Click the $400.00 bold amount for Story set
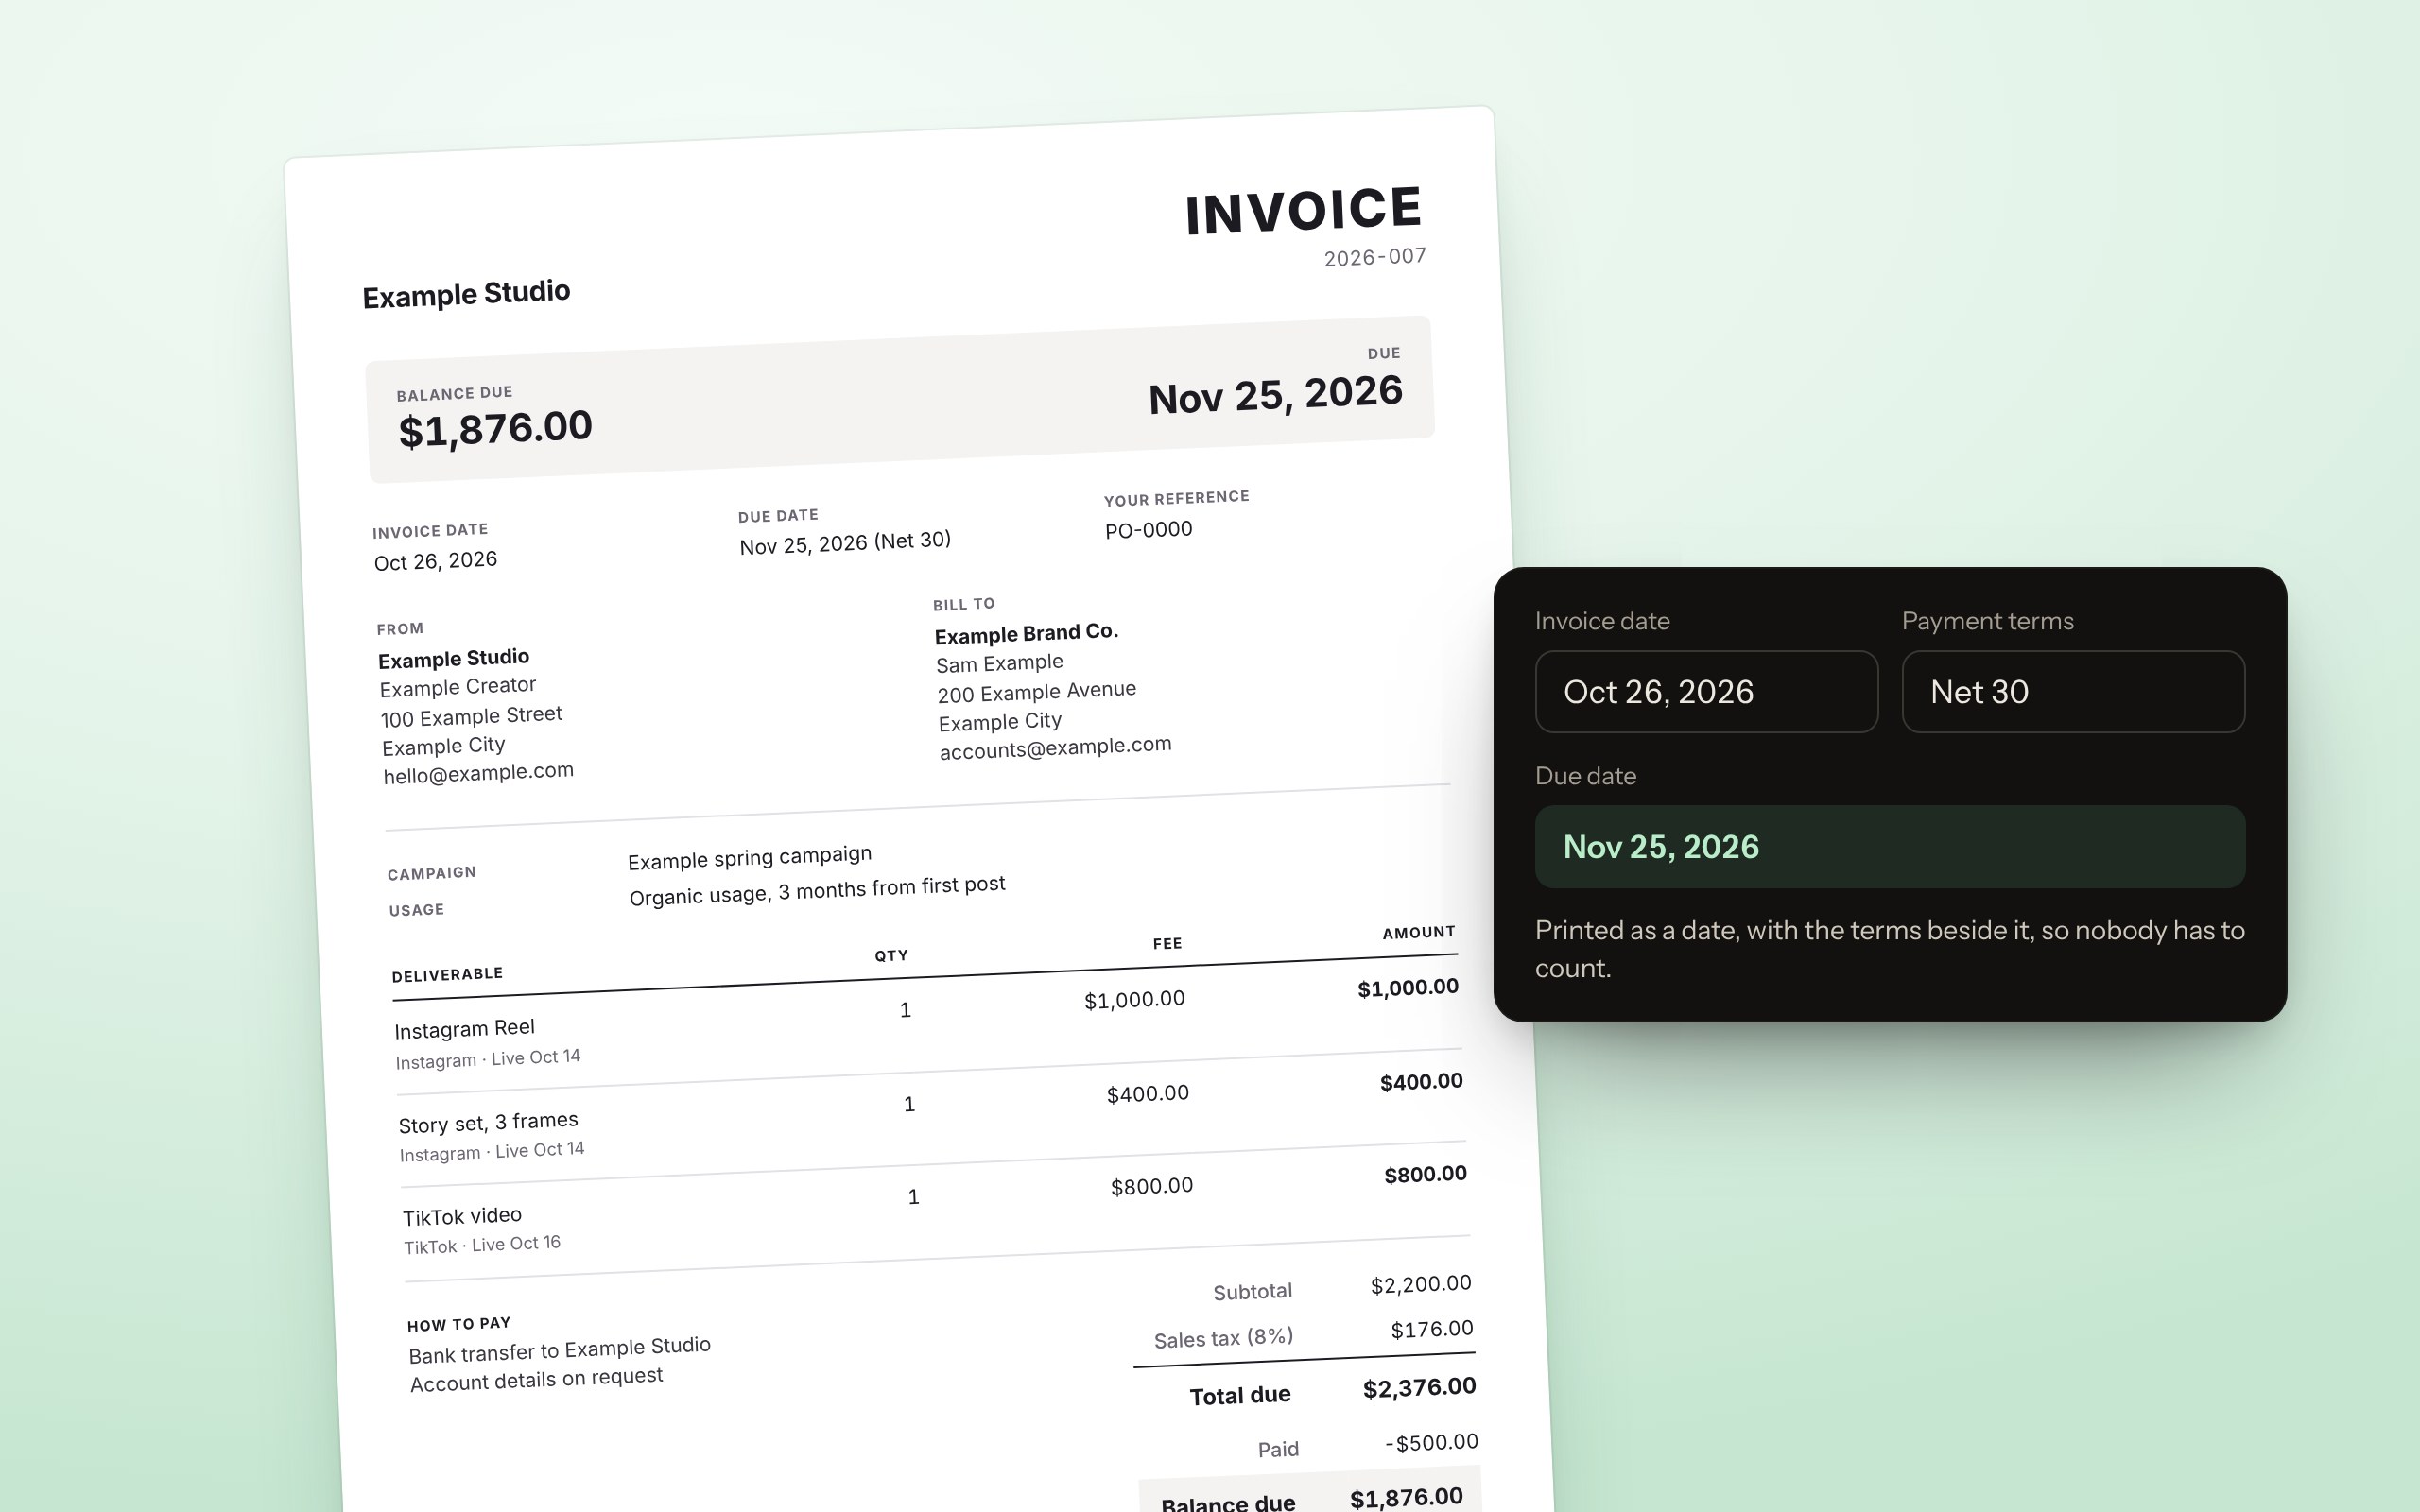The image size is (2420, 1512). (x=1421, y=1082)
